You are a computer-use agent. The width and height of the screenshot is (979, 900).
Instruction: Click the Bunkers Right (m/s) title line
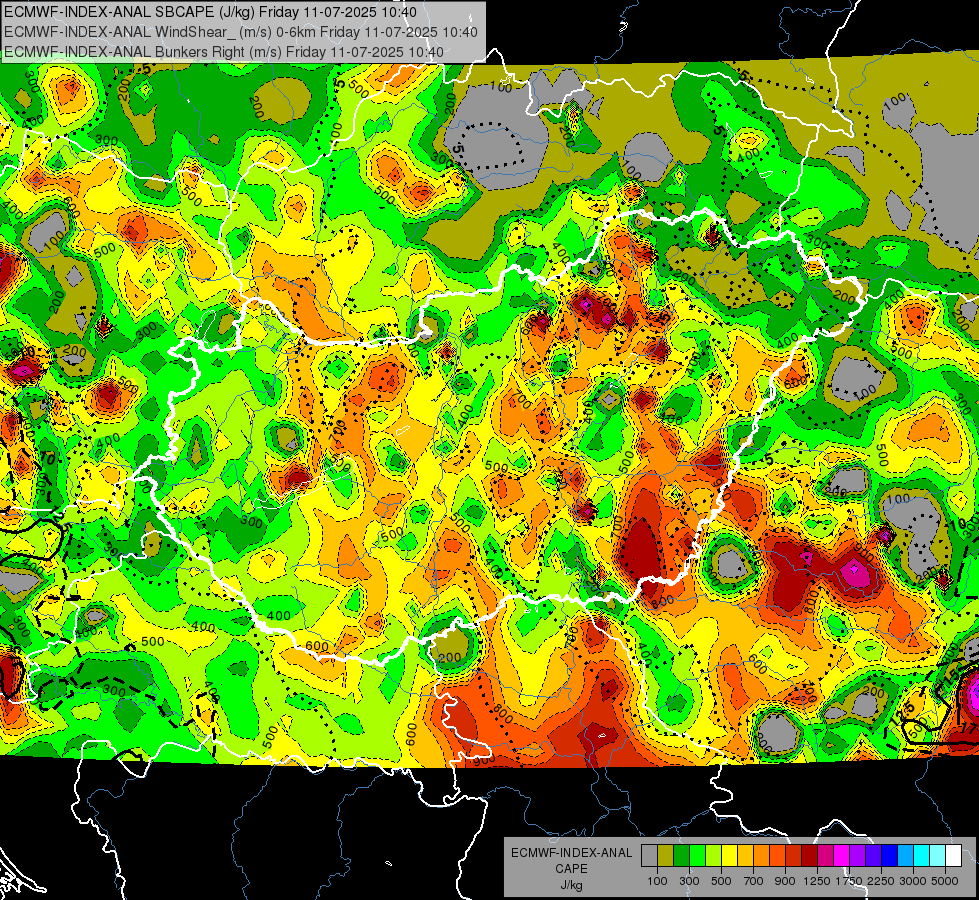[x=224, y=52]
